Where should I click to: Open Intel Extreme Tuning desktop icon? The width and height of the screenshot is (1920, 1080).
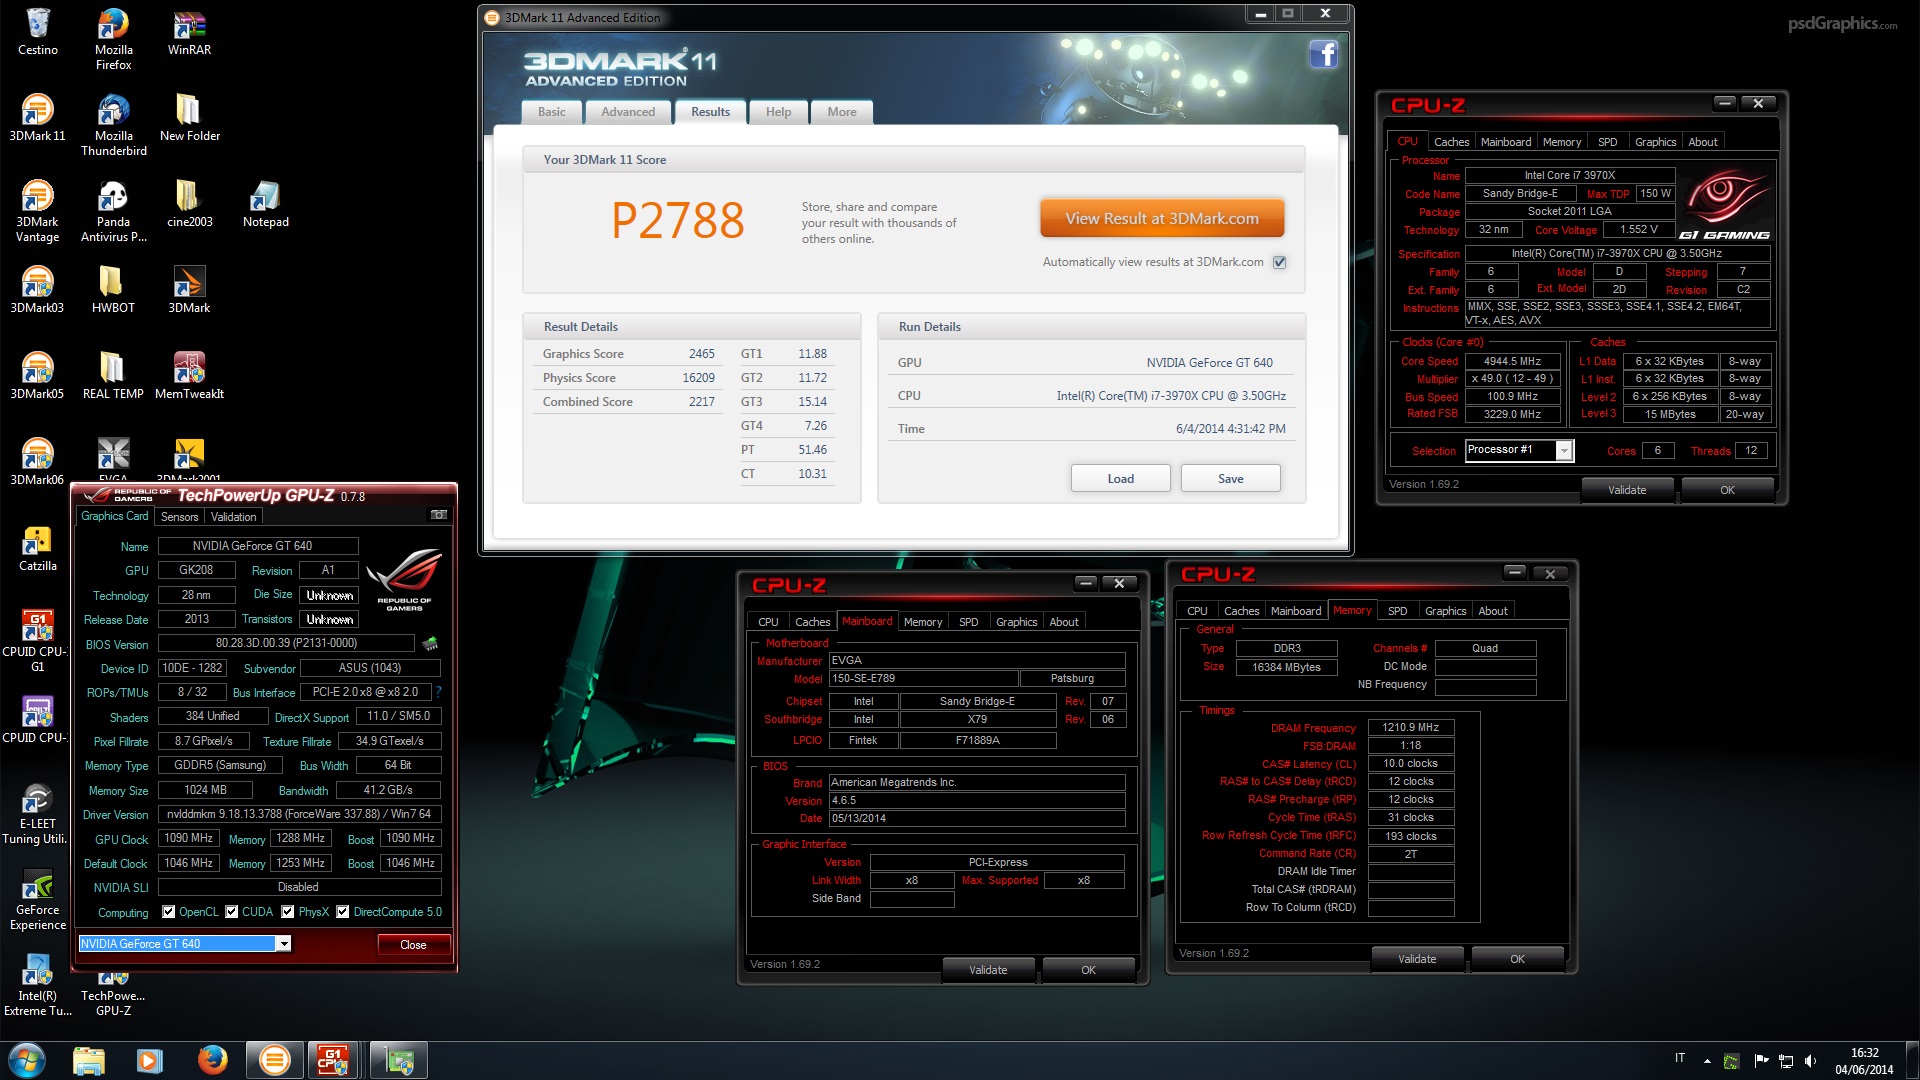pos(38,986)
